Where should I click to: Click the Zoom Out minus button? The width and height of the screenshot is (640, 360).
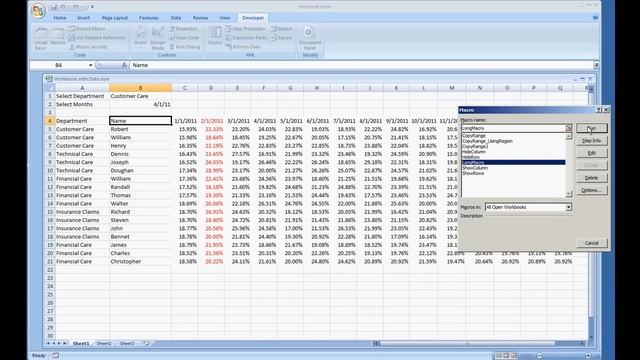tap(539, 356)
